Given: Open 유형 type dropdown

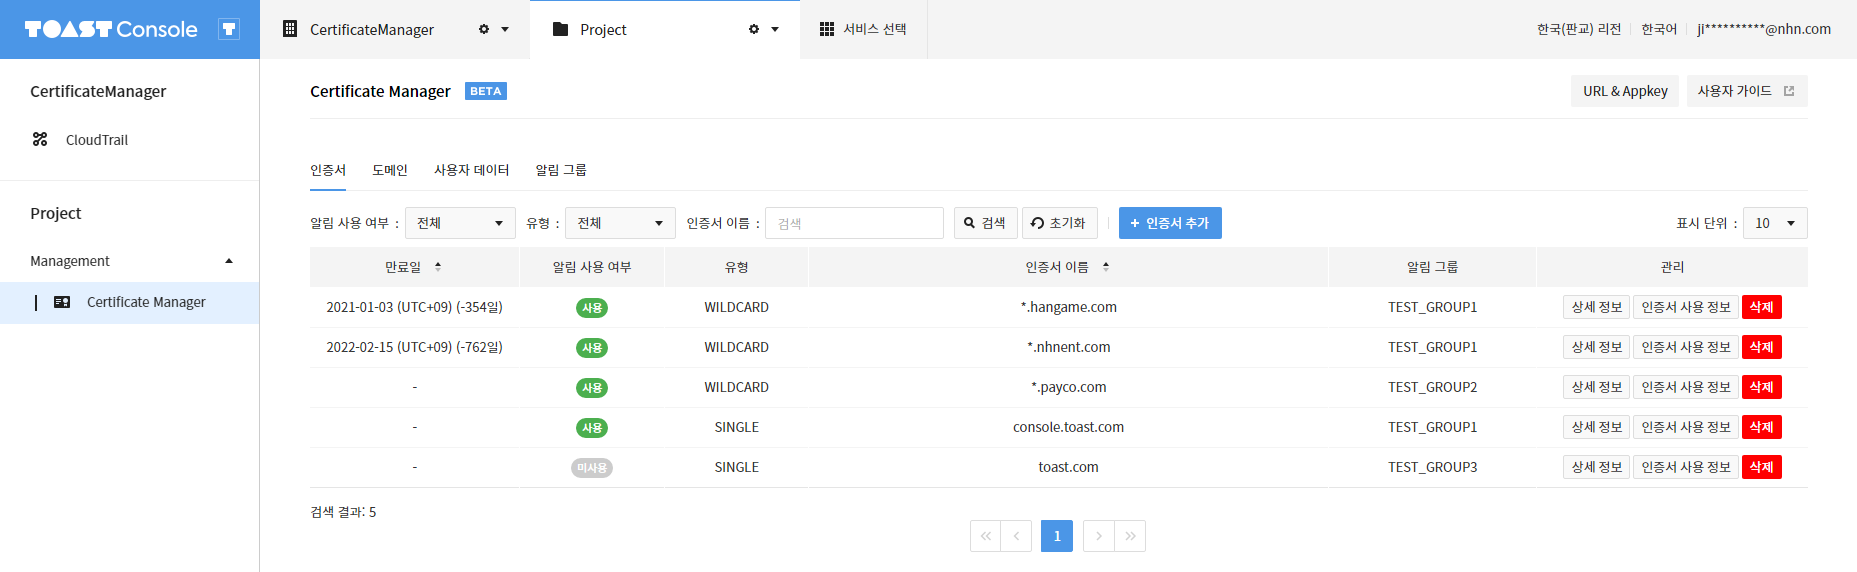Looking at the screenshot, I should (x=620, y=223).
